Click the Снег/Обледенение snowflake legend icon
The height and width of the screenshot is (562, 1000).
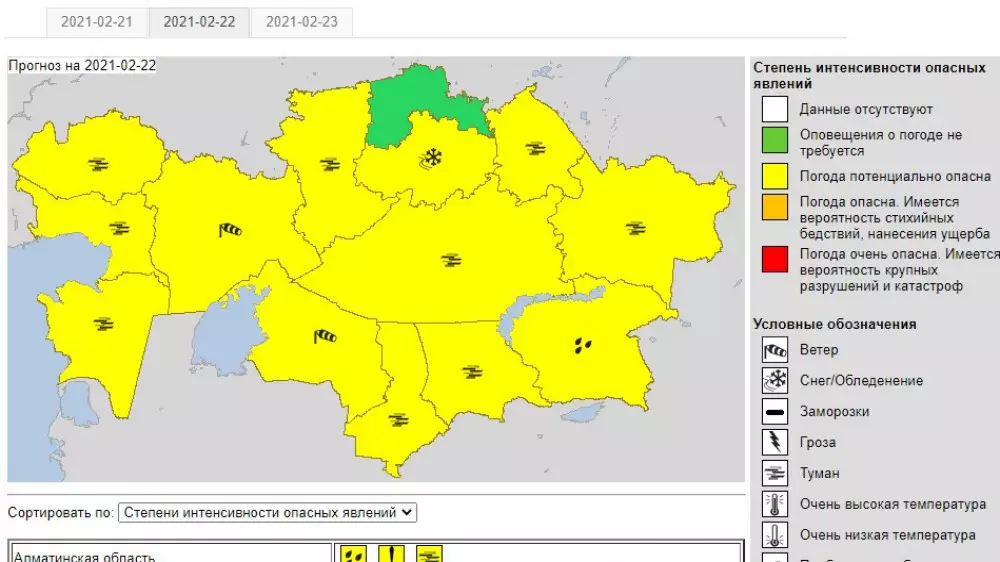tap(776, 381)
